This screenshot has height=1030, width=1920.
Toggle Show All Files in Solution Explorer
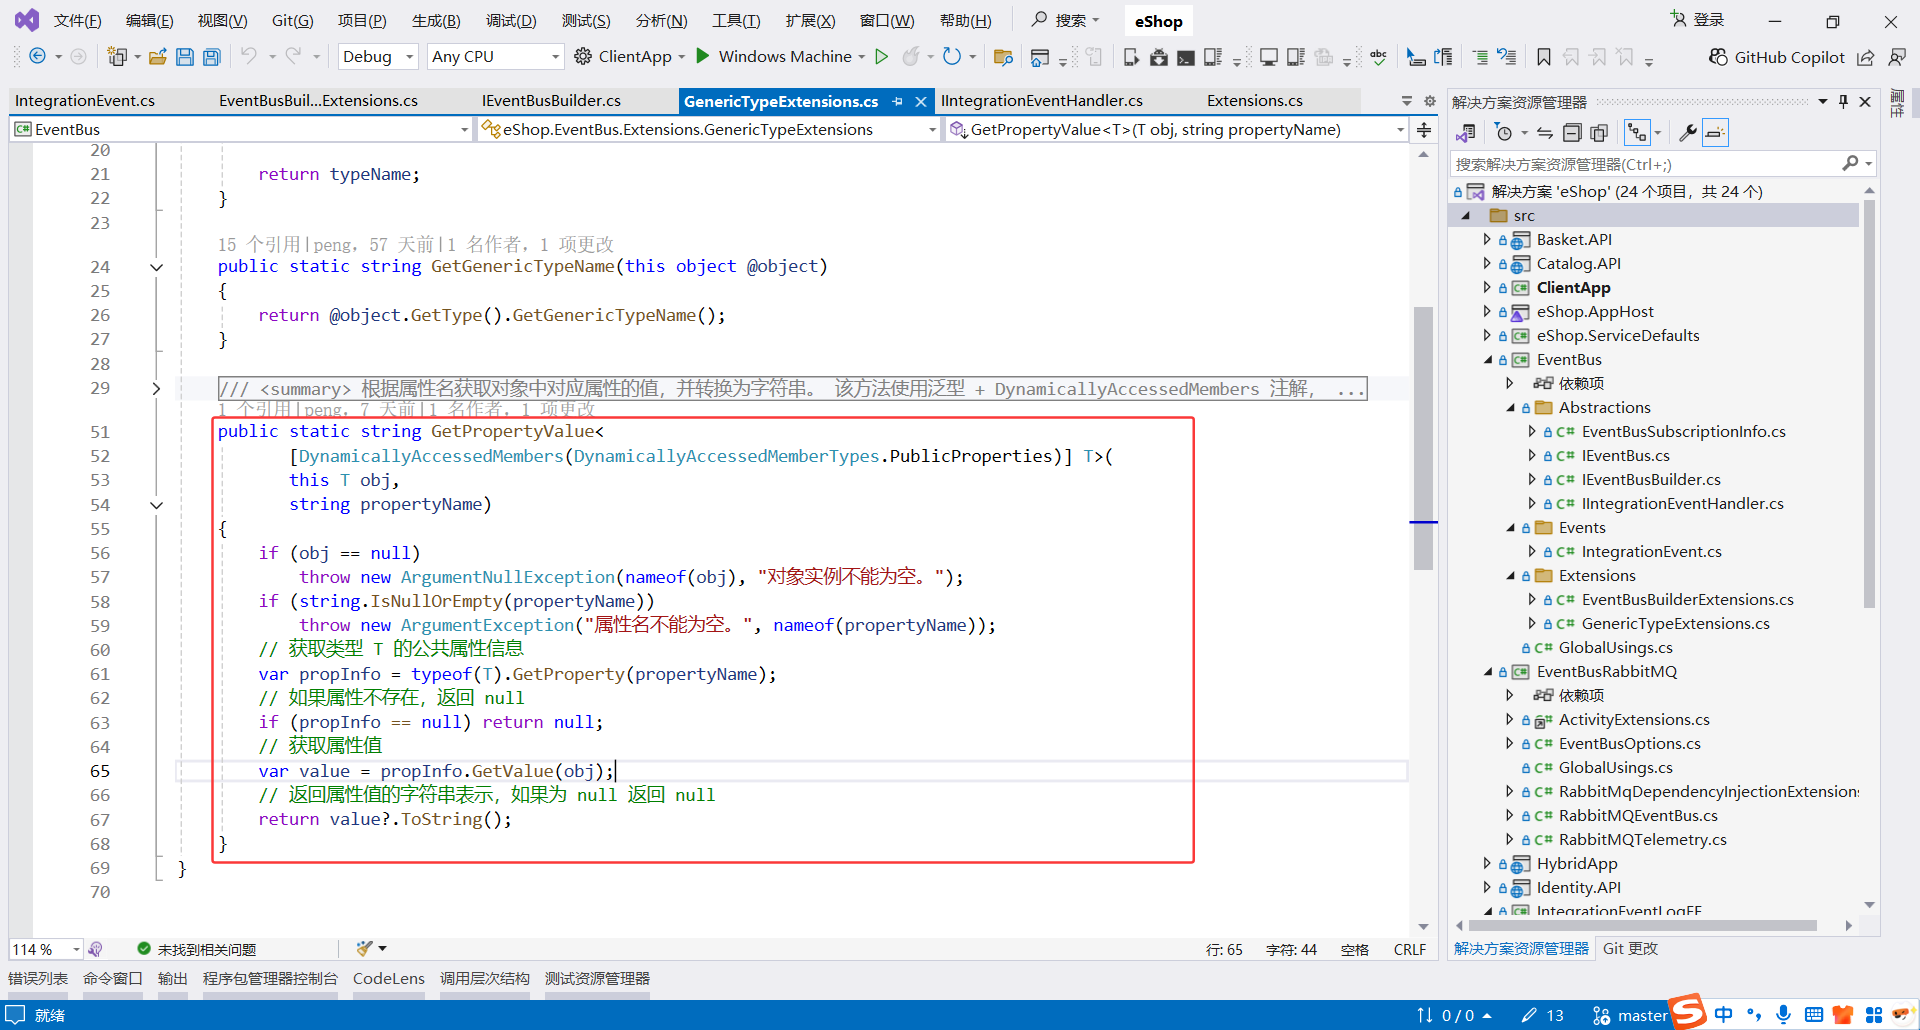coord(1599,132)
